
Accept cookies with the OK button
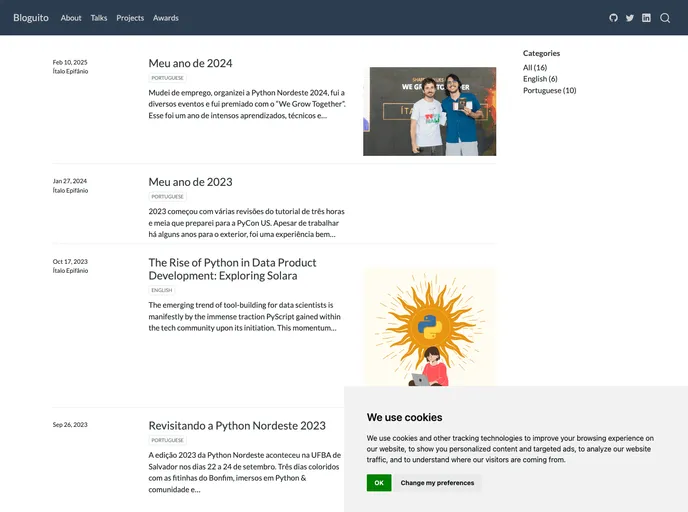[x=379, y=483]
